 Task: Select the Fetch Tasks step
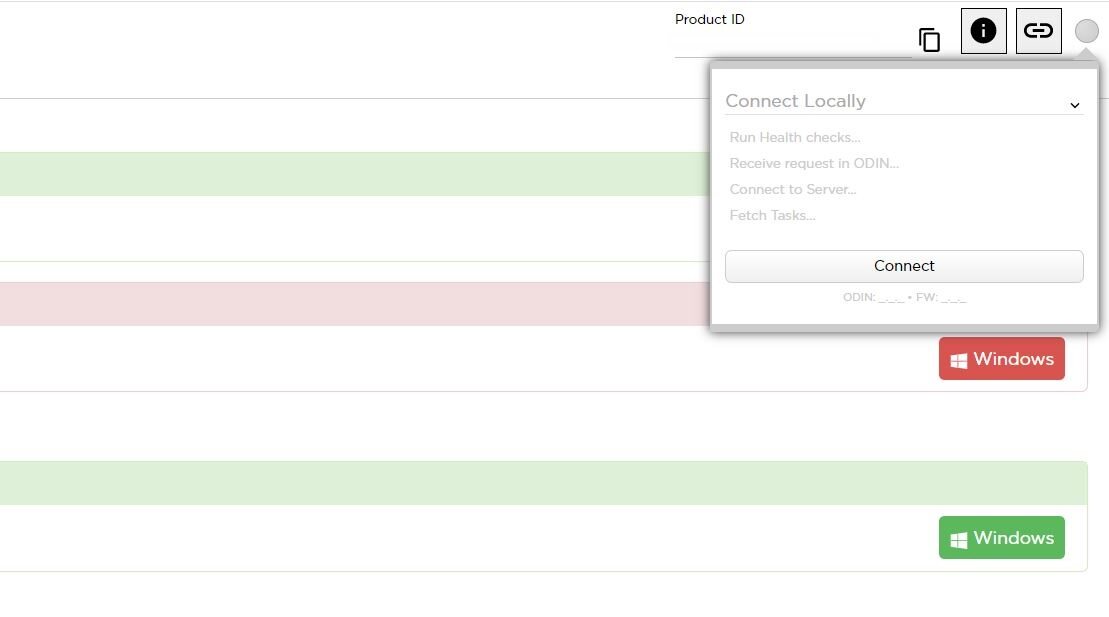click(x=772, y=215)
